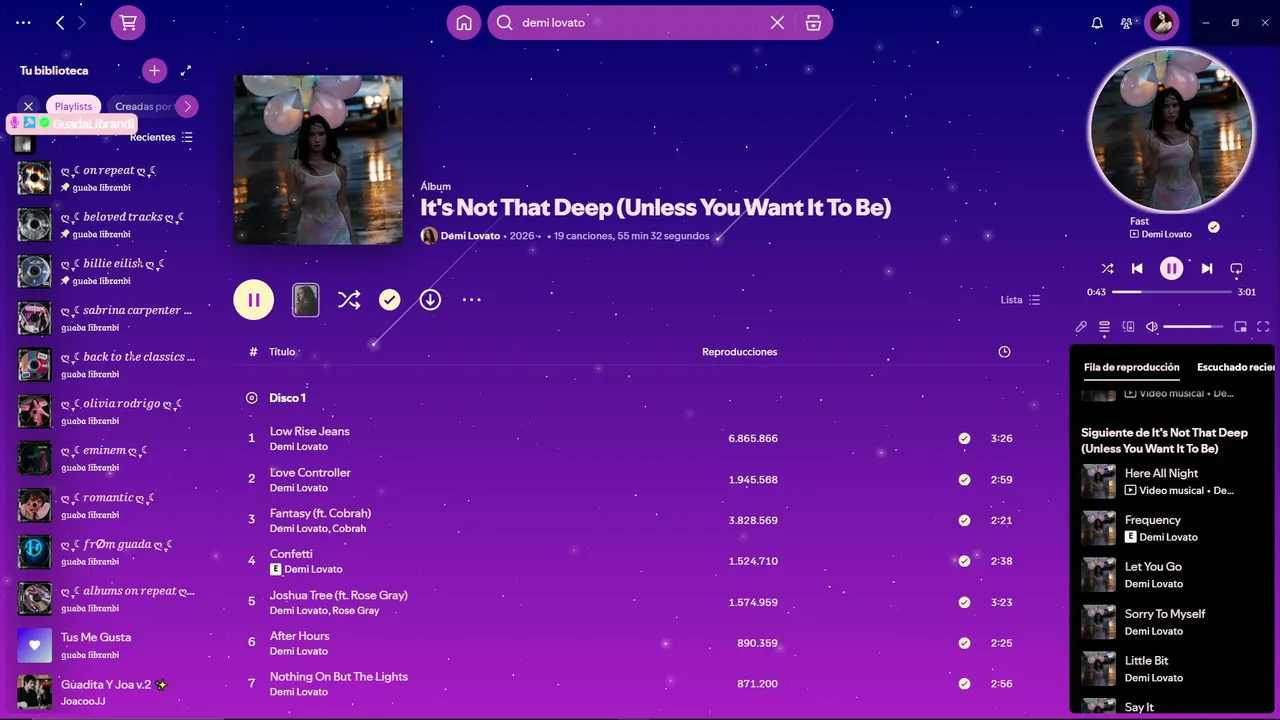Click the Demi Lovato link beside the album year
The image size is (1280, 720).
(470, 236)
